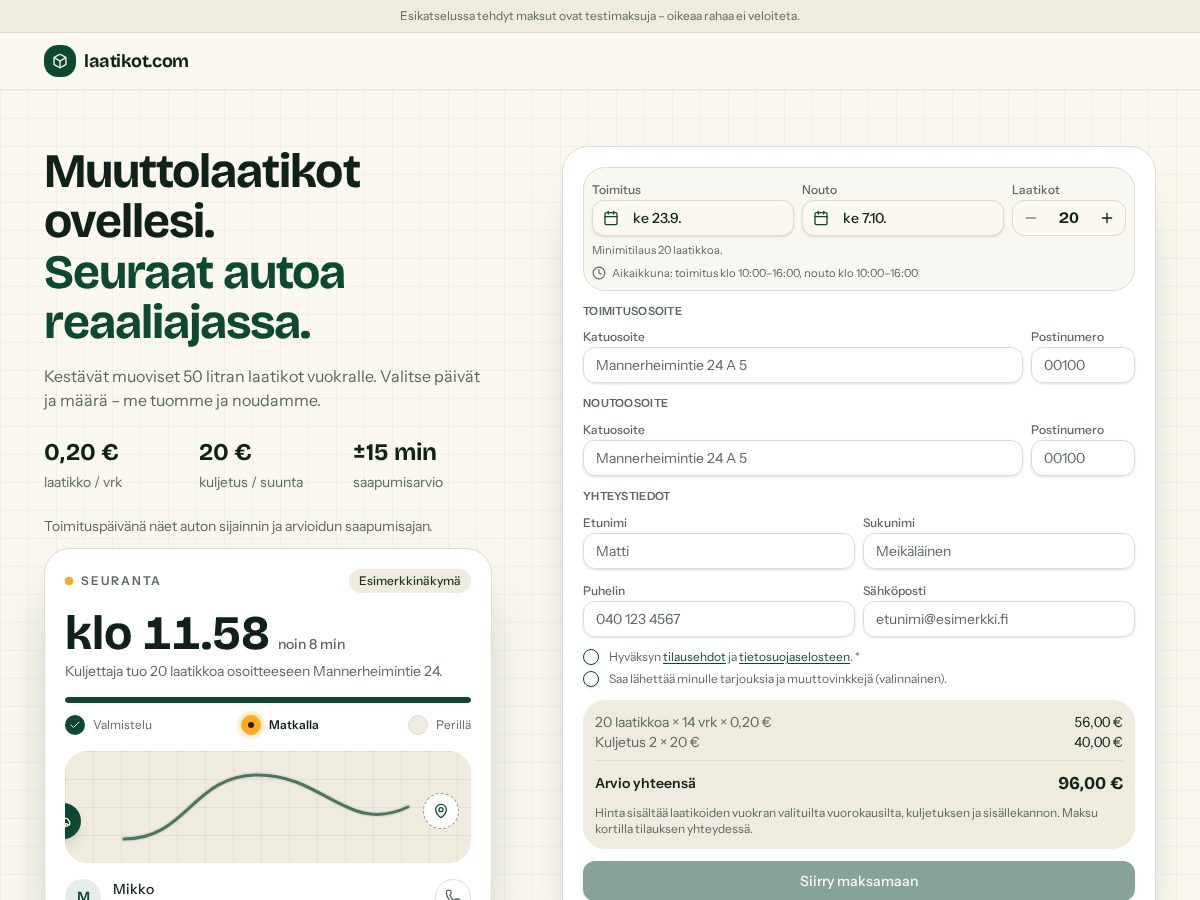
Task: Click the laatikot.com box logo icon
Action: coord(60,61)
